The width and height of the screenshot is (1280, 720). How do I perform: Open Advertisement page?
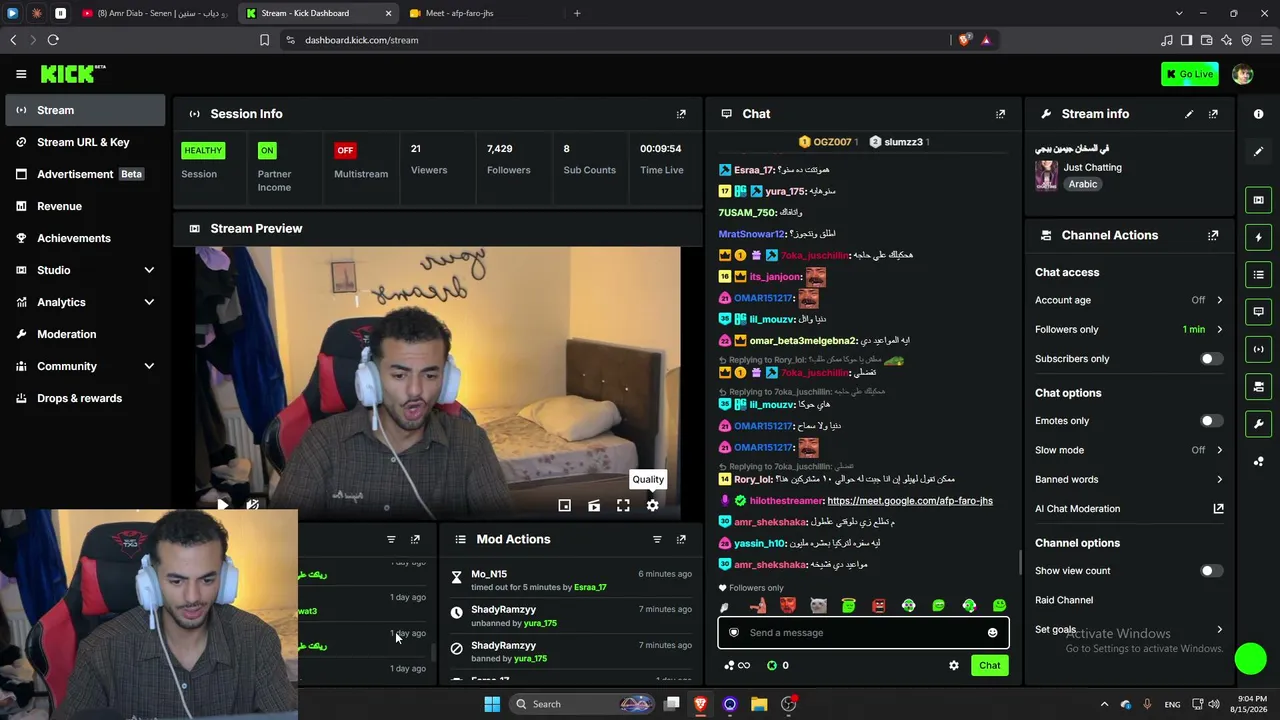(85, 174)
